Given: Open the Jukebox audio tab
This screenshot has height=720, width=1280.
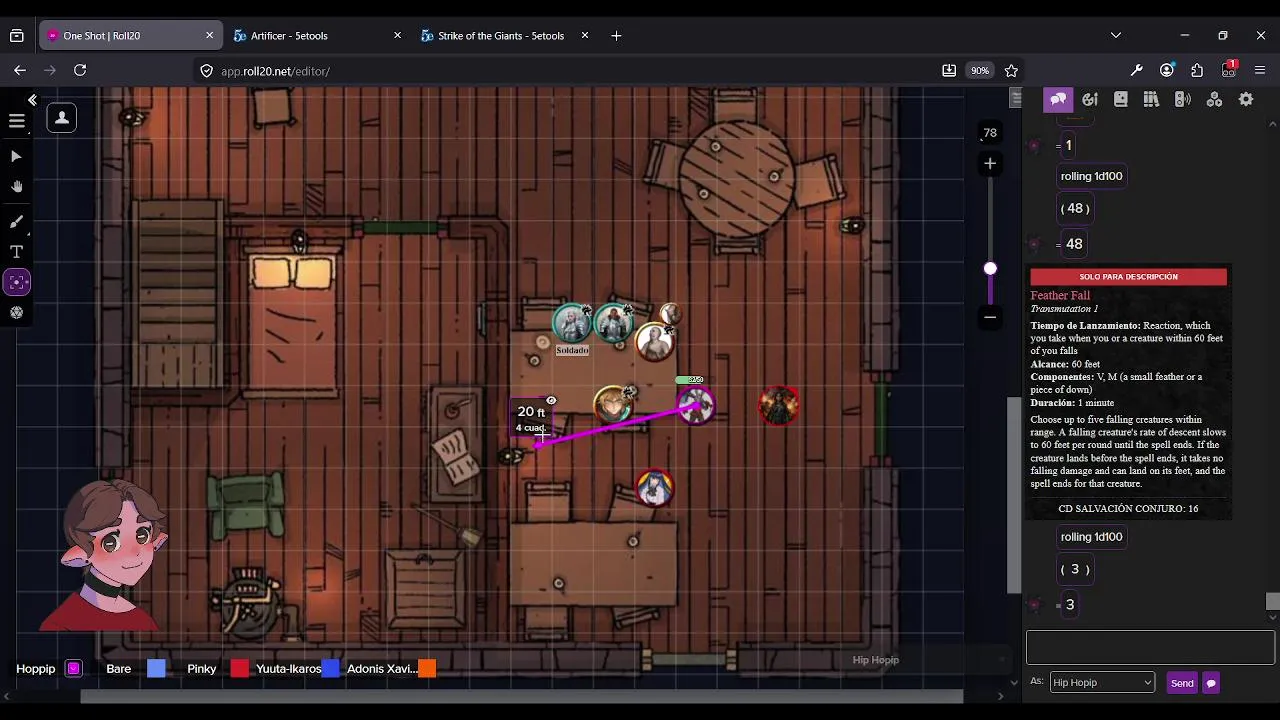Looking at the screenshot, I should [1183, 99].
